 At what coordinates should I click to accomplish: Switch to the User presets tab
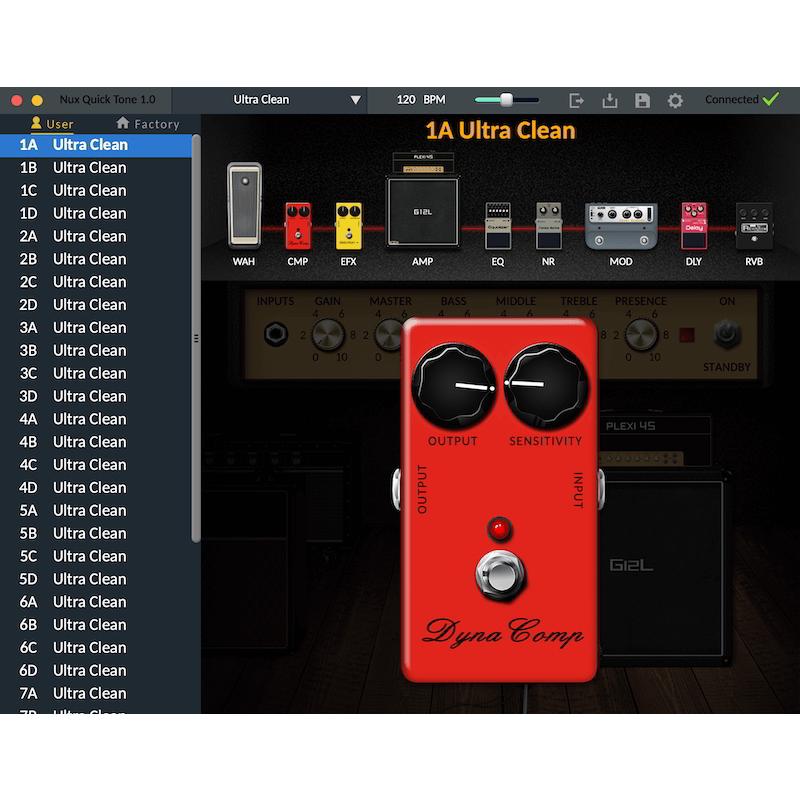tap(52, 124)
